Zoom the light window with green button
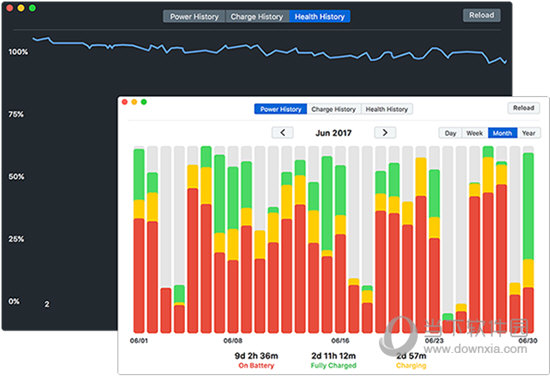550x376 pixels. (x=143, y=102)
